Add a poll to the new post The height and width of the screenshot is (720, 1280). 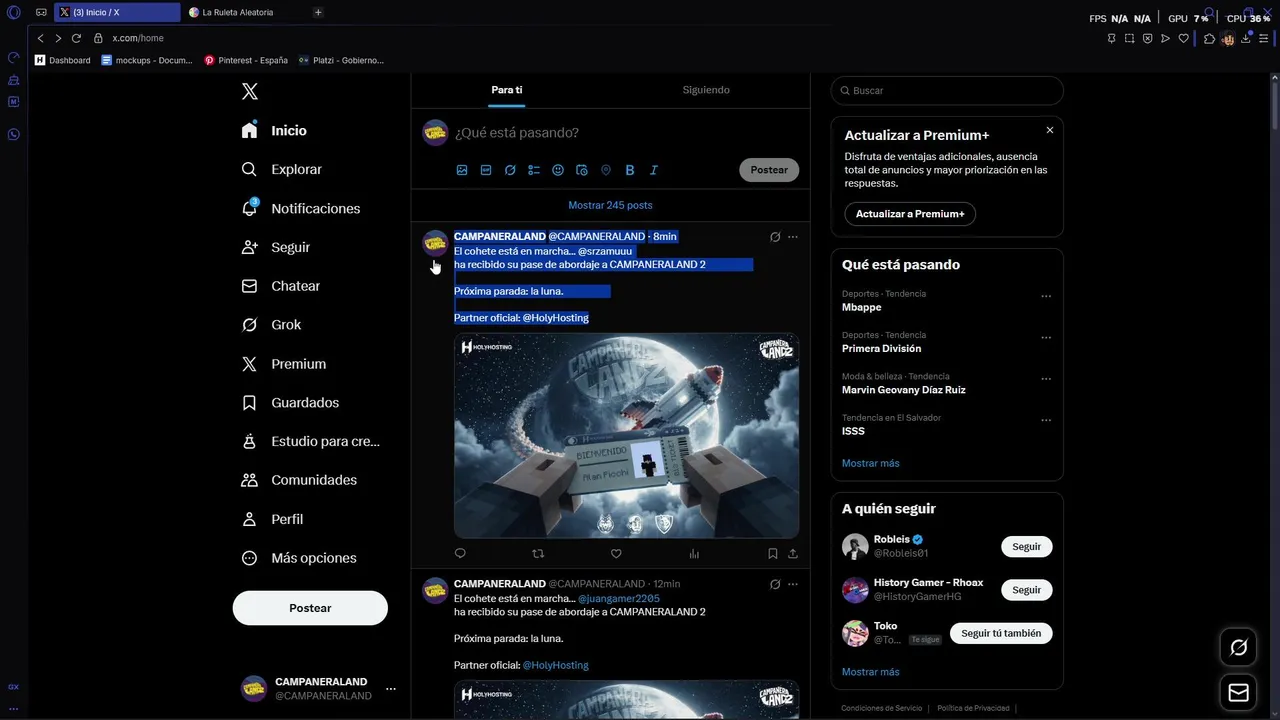click(534, 170)
